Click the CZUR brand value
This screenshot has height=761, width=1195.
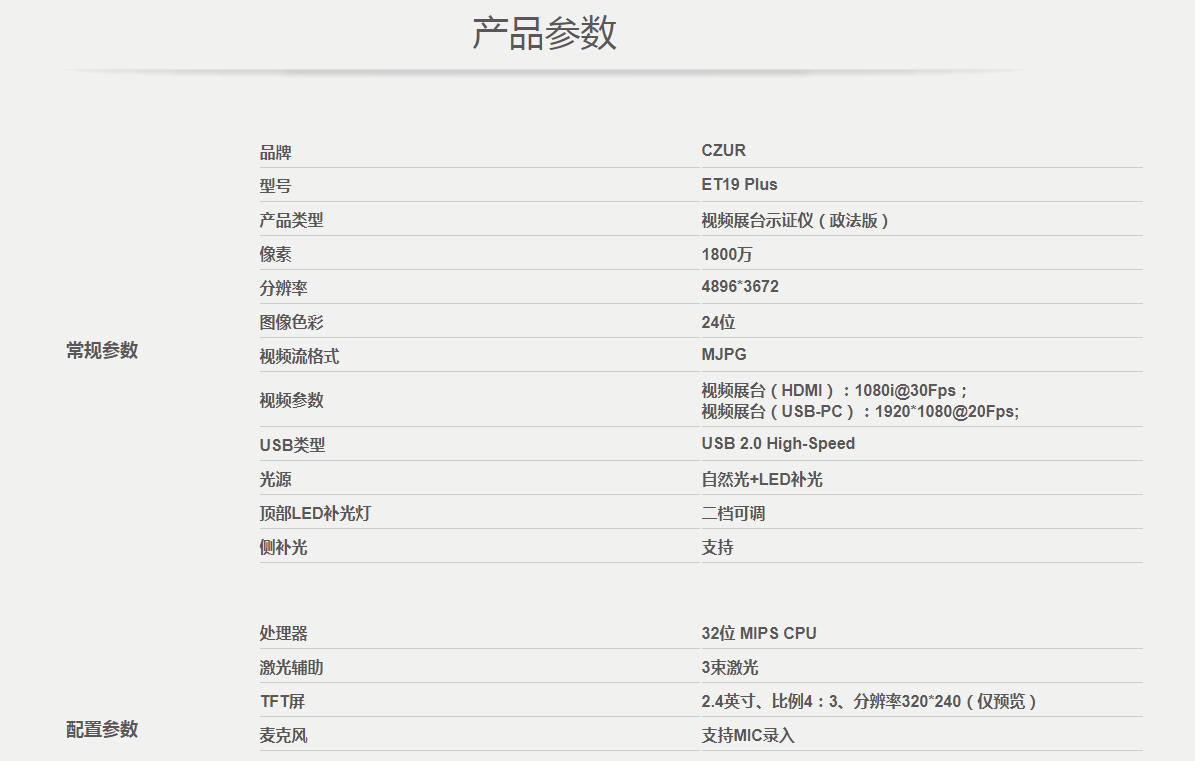click(x=723, y=150)
